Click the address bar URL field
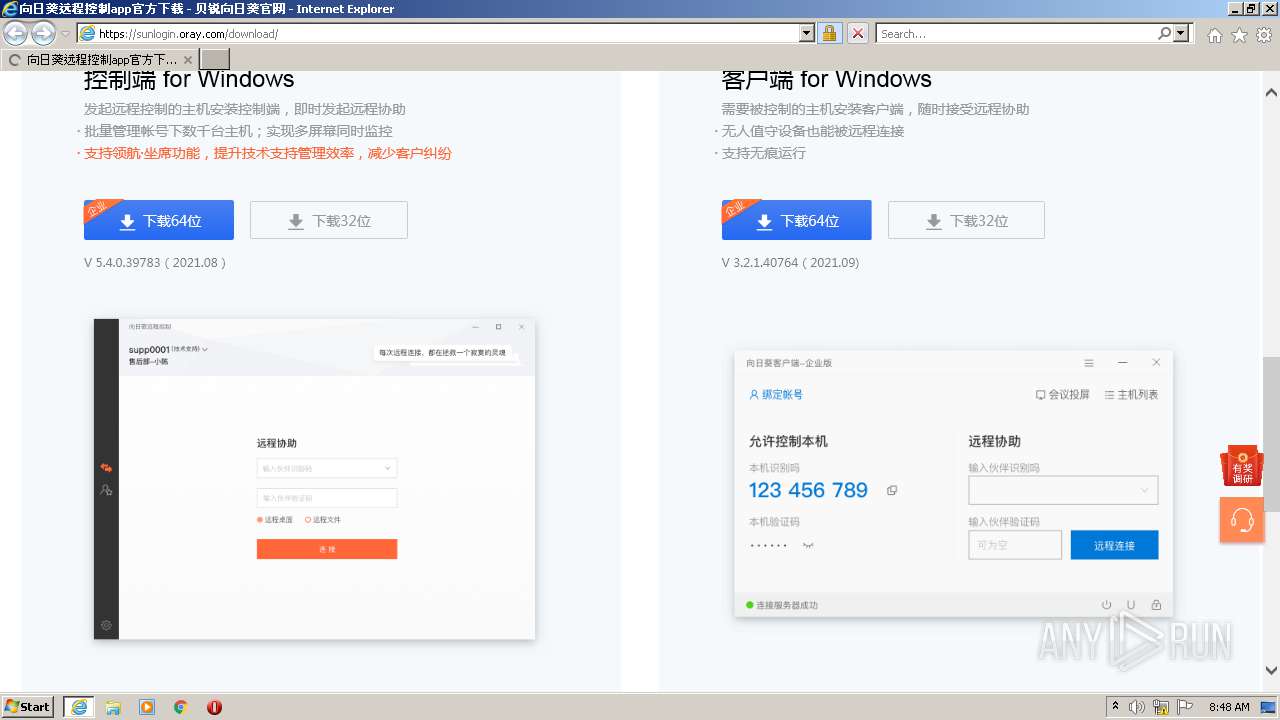Screen dimensions: 1280x720 [x=438, y=33]
